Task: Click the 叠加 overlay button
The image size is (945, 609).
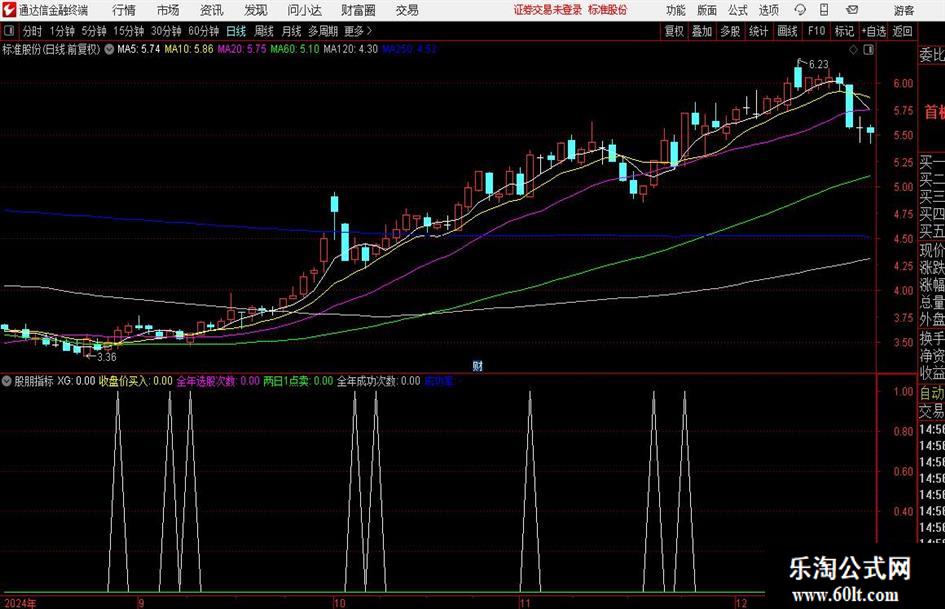Action: pos(702,31)
